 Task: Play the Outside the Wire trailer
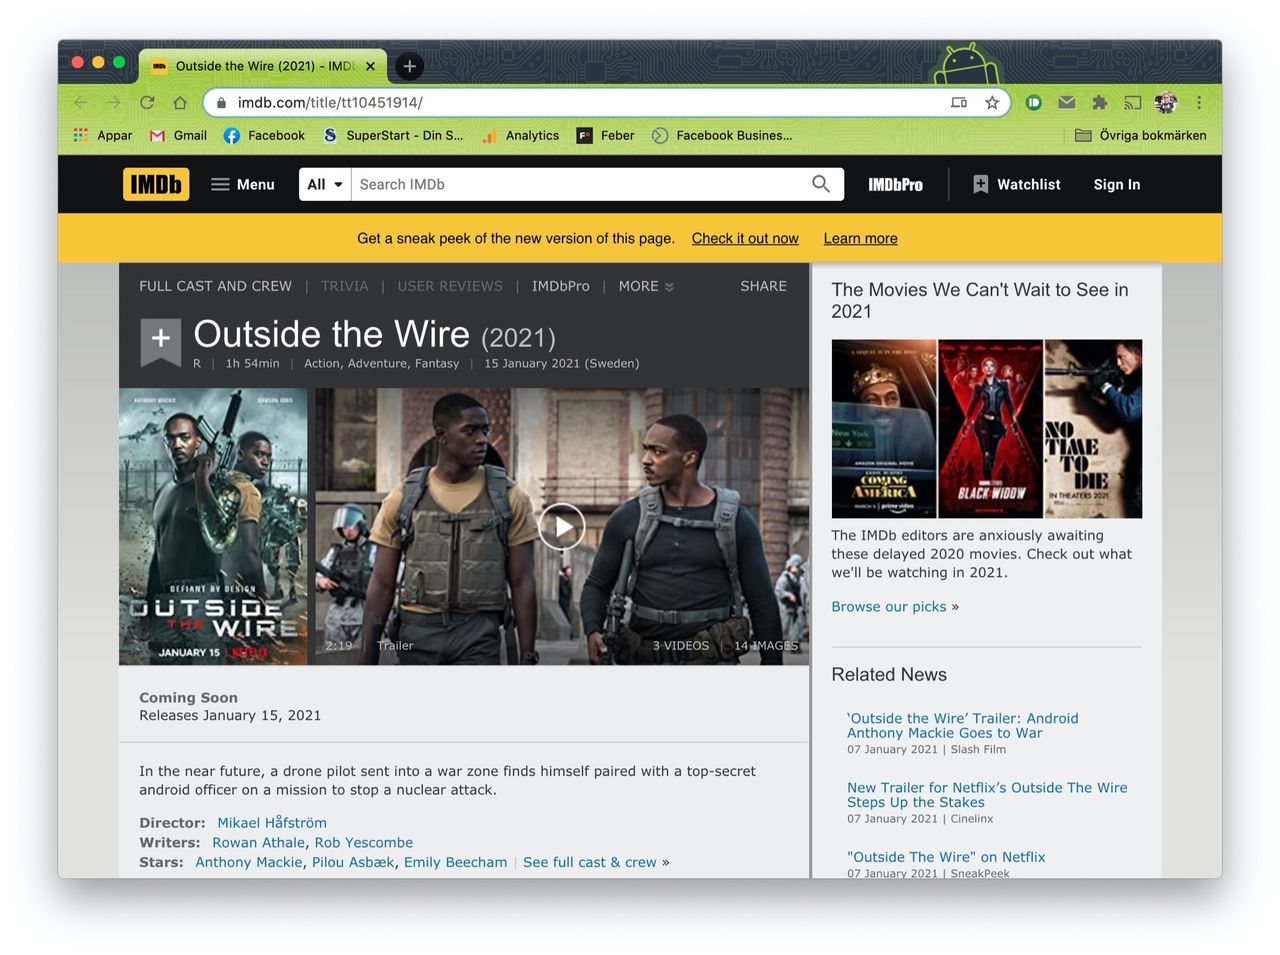561,526
